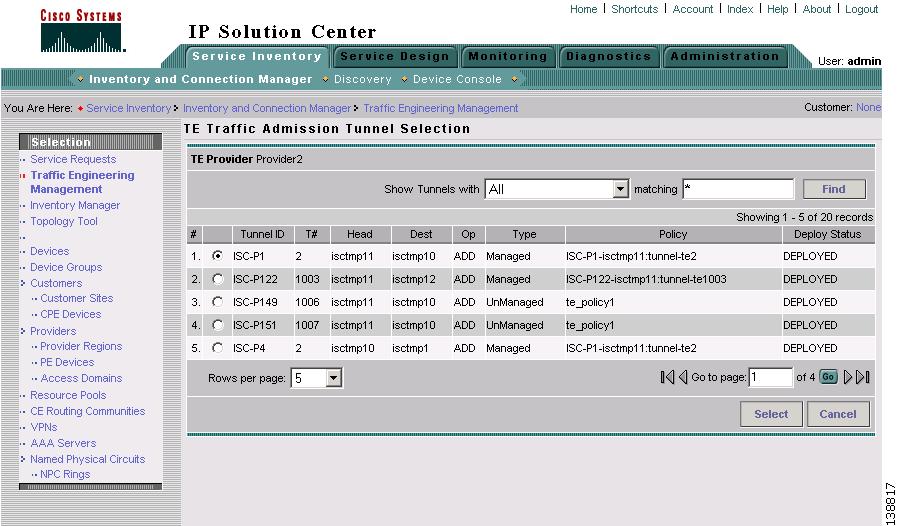Open the Index link

pyautogui.click(x=740, y=9)
